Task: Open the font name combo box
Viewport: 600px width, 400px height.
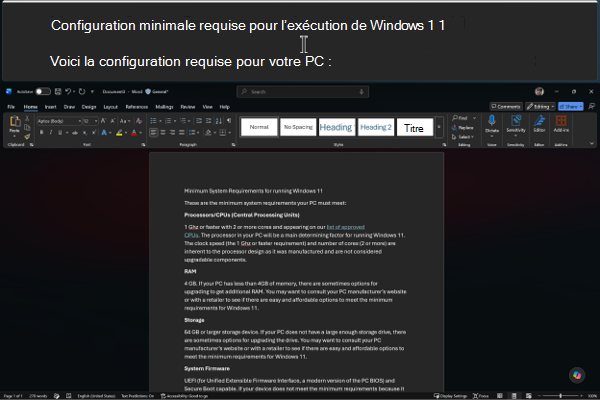Action: coord(59,121)
